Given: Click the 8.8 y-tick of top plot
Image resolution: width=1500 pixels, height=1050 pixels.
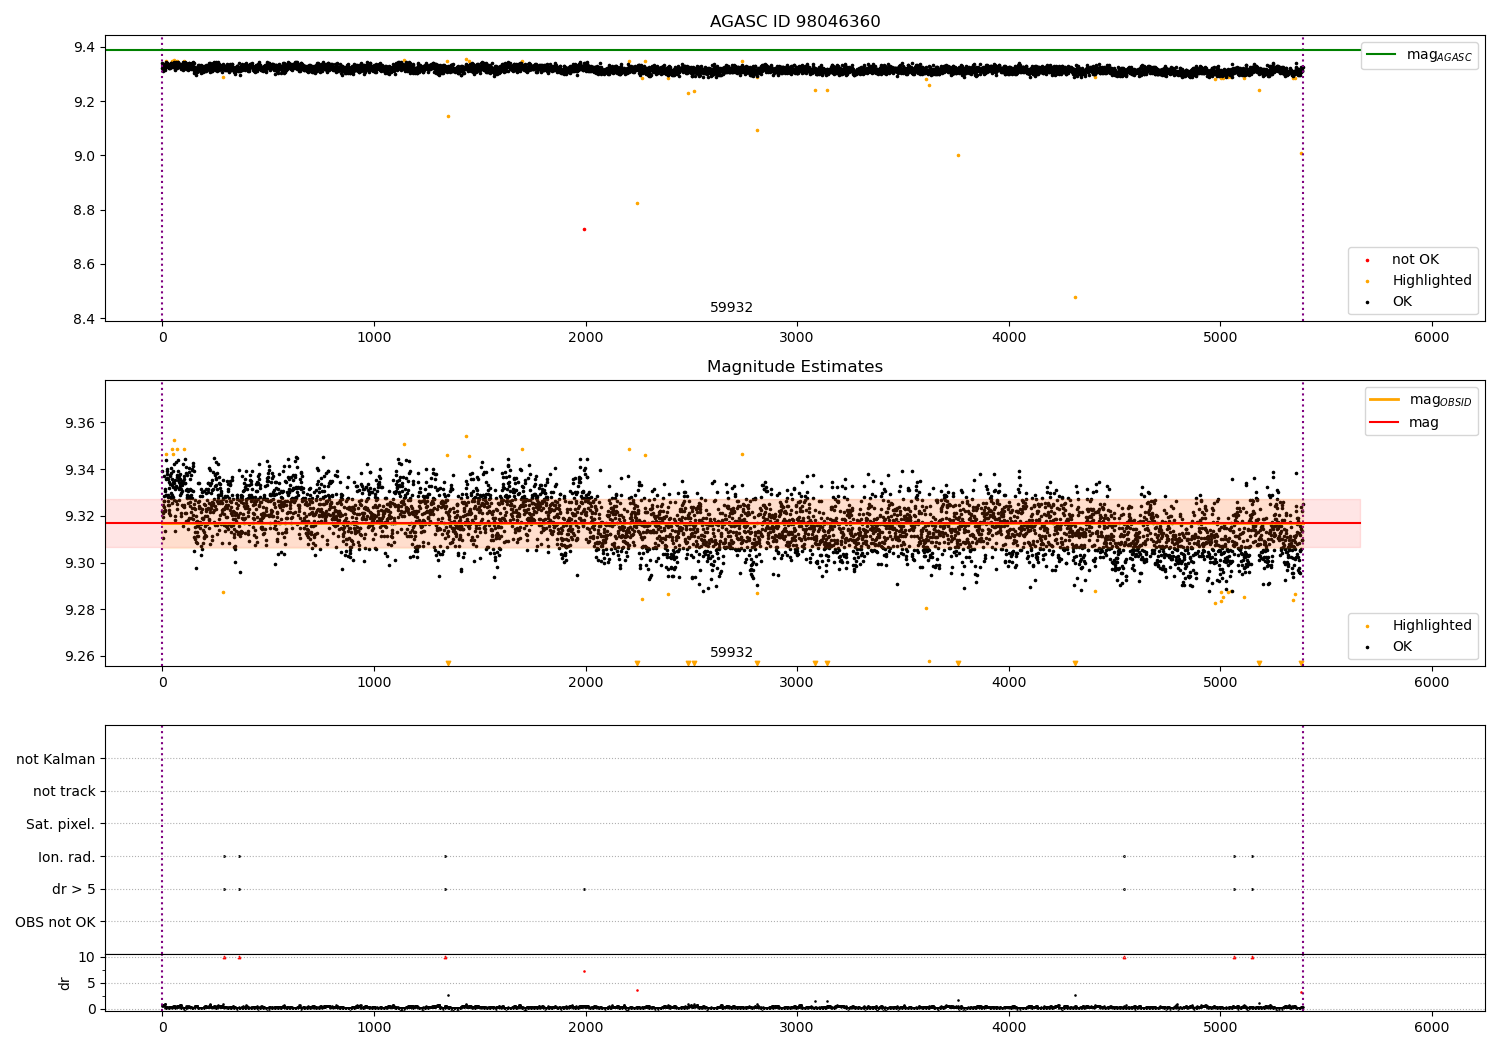Looking at the screenshot, I should coord(84,211).
